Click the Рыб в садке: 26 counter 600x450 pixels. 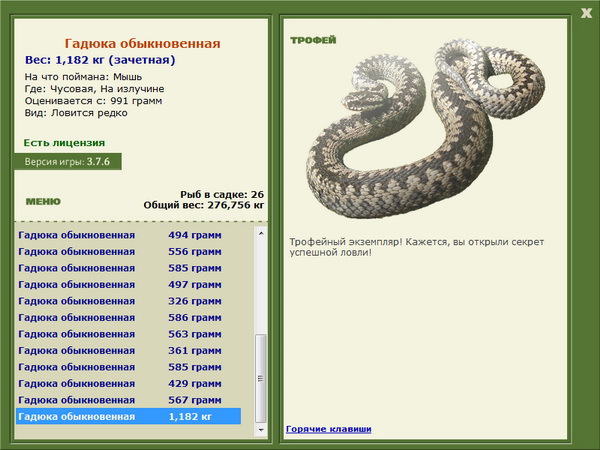(222, 194)
